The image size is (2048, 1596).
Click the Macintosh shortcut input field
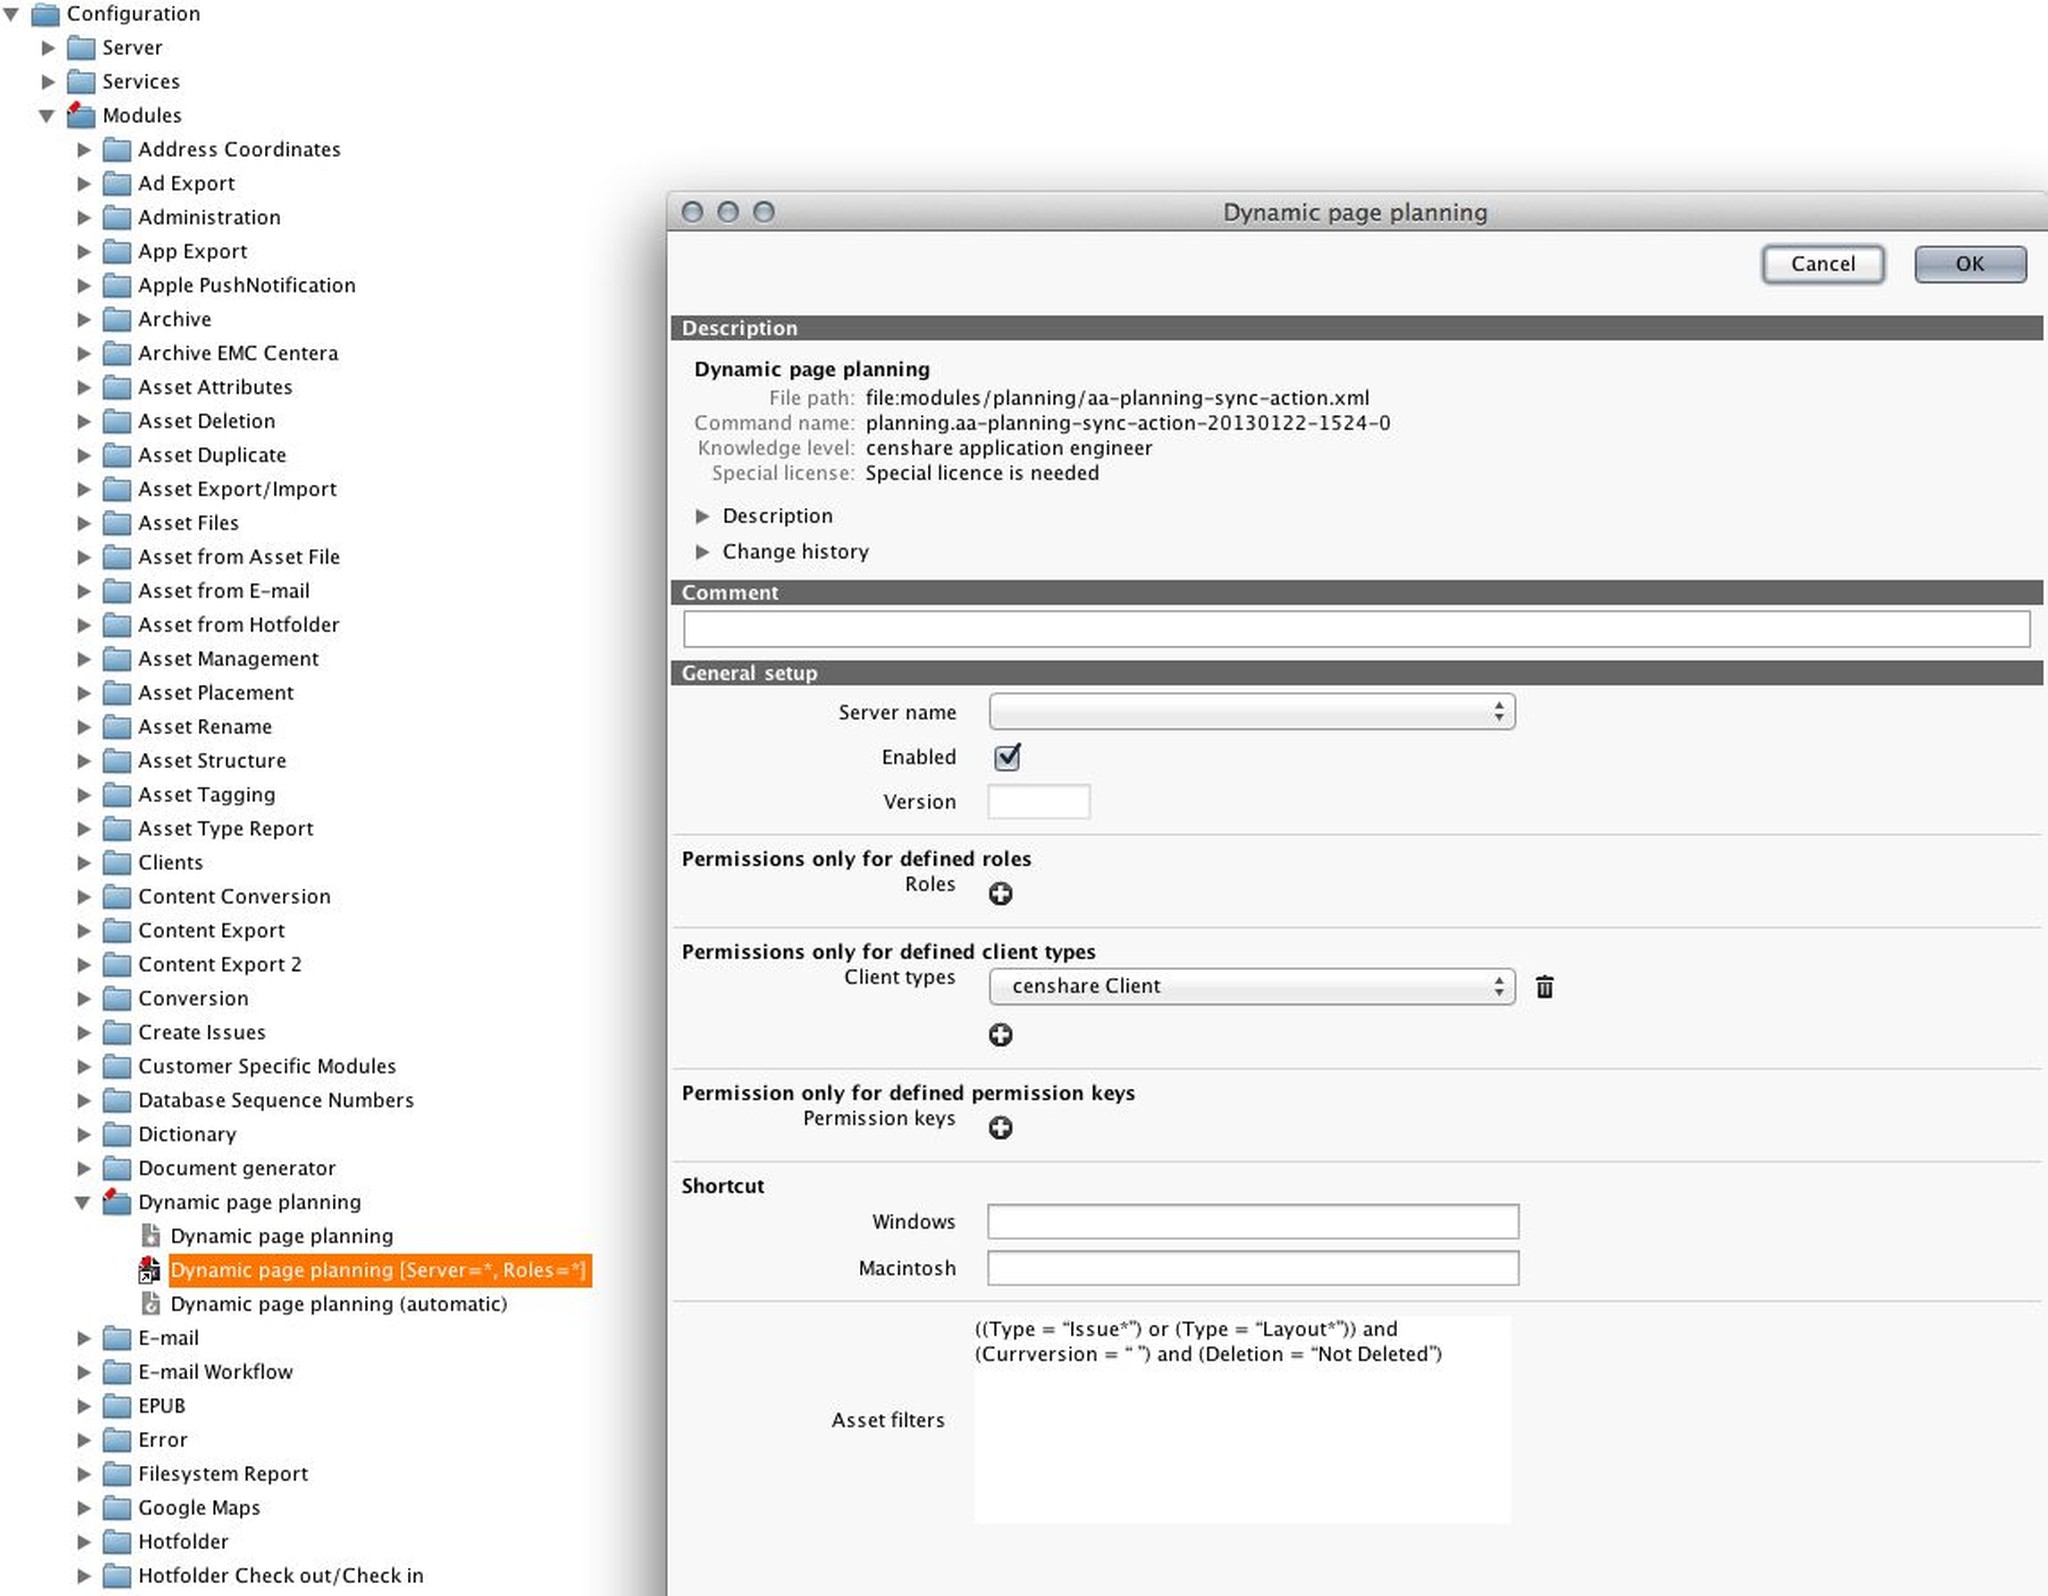pos(1252,1268)
